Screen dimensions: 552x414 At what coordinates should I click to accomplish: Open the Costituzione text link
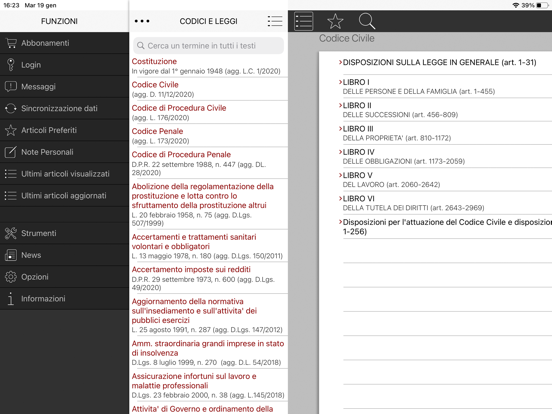[154, 61]
